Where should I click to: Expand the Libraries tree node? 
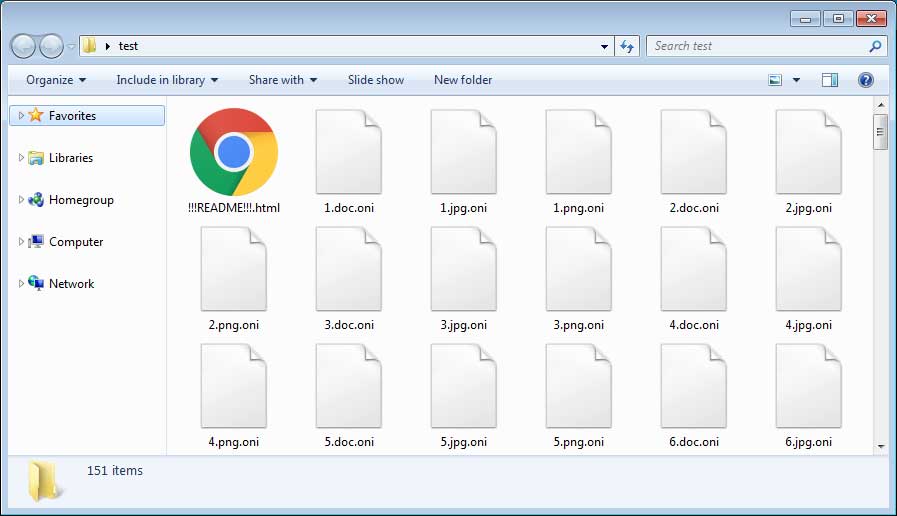coord(21,157)
